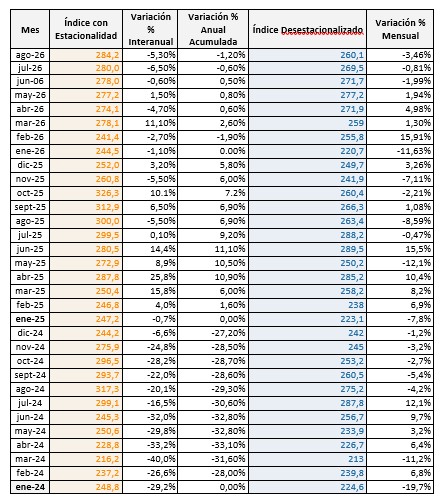Select the Índice Desestacionalizado header cell
This screenshot has width=446, height=503.
(x=307, y=29)
